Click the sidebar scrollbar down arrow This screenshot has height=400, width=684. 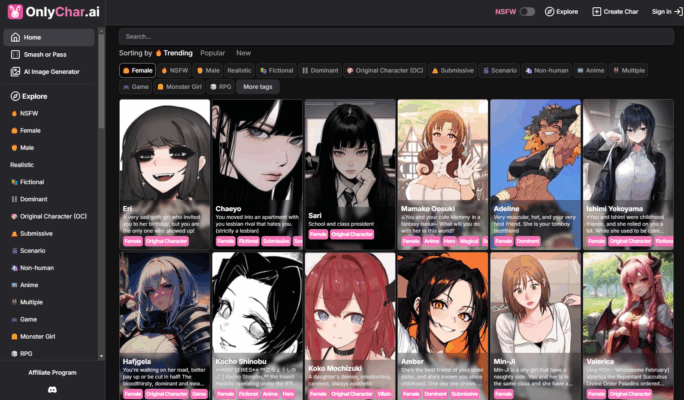(101, 395)
